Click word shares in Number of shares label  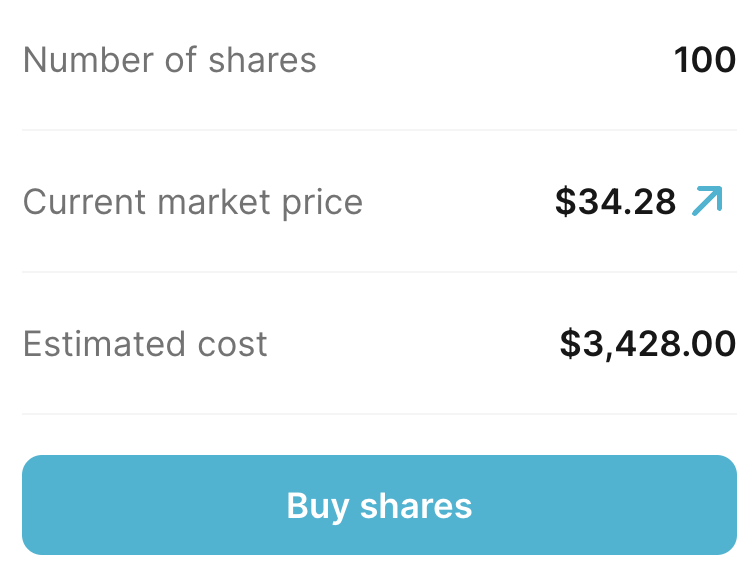[x=262, y=60]
